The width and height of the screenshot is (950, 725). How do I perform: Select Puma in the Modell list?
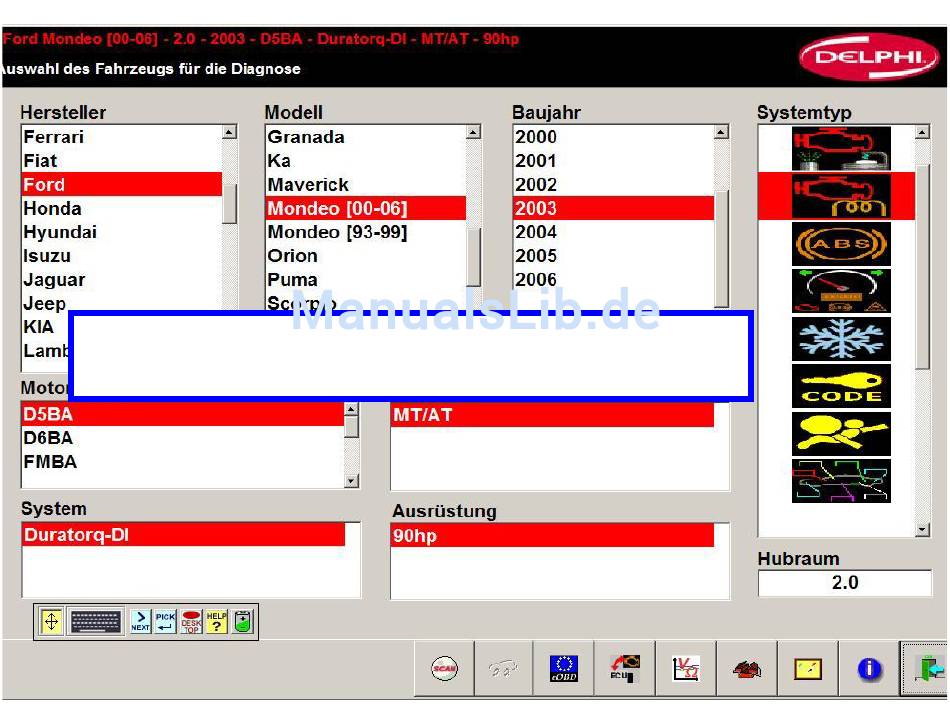pos(366,279)
